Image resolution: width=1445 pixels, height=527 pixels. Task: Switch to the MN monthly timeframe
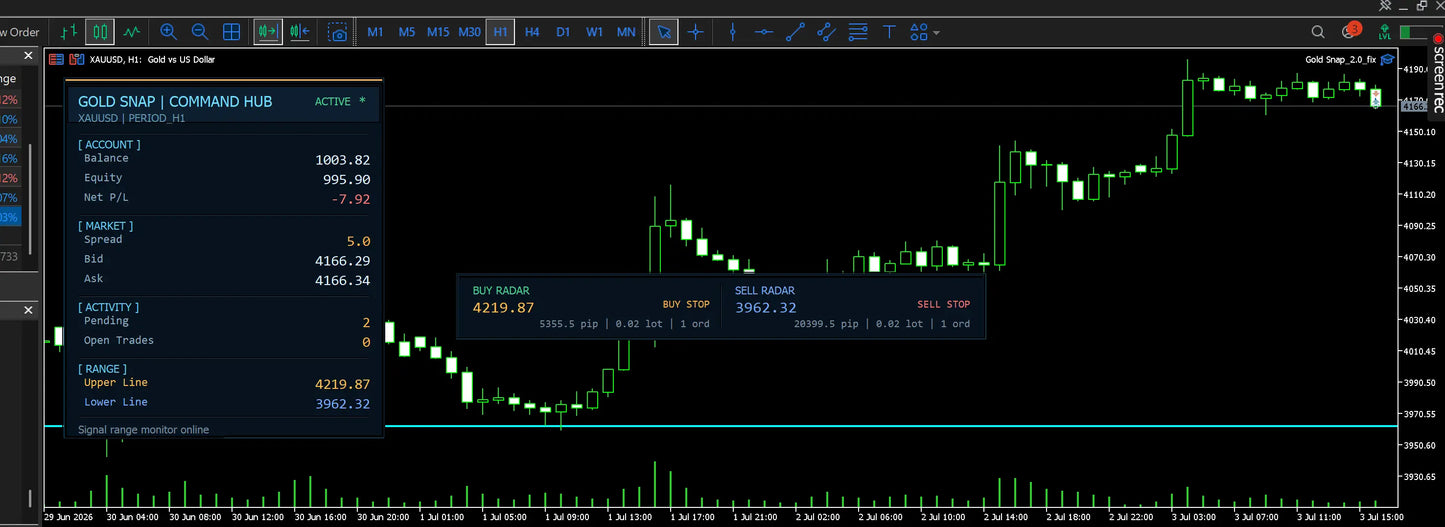626,32
